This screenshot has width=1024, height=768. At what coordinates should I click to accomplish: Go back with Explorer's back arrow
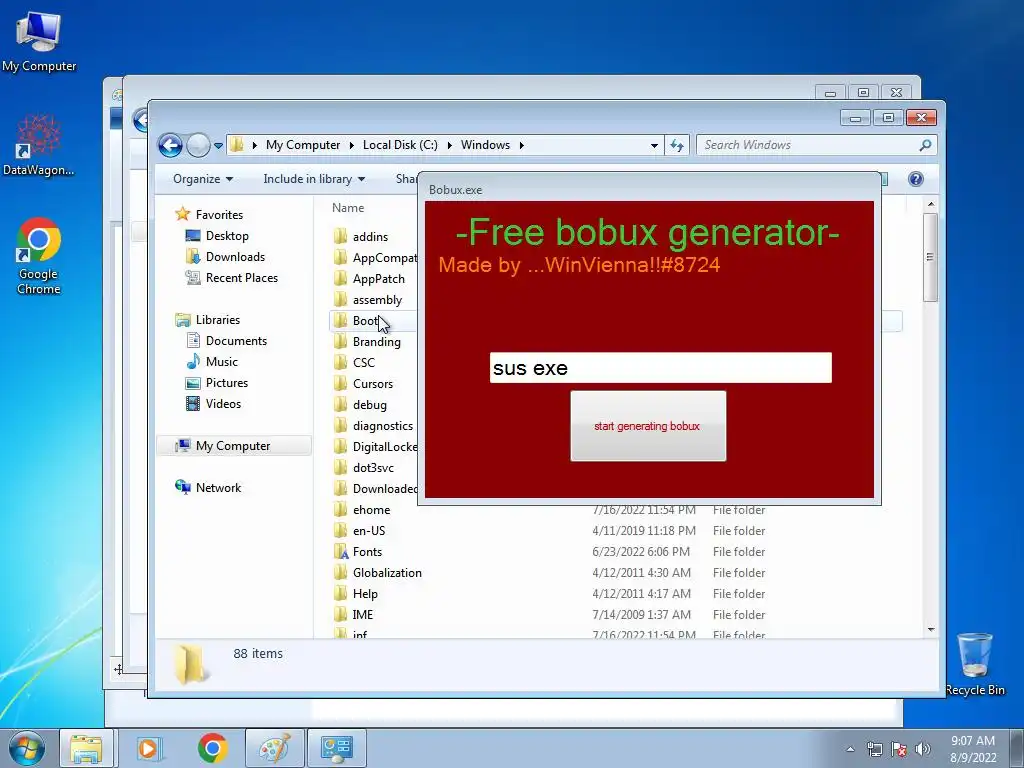coord(170,145)
